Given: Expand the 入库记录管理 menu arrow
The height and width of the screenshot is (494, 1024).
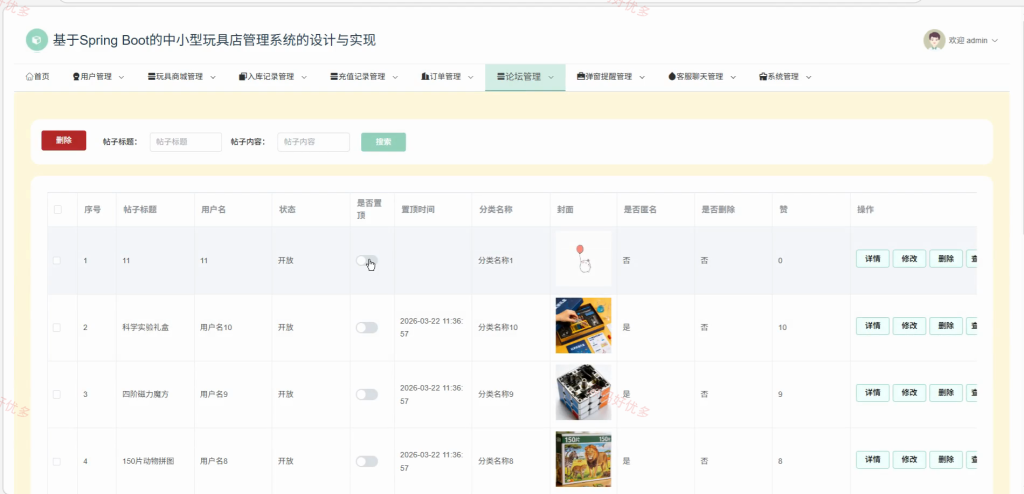Looking at the screenshot, I should pyautogui.click(x=304, y=77).
